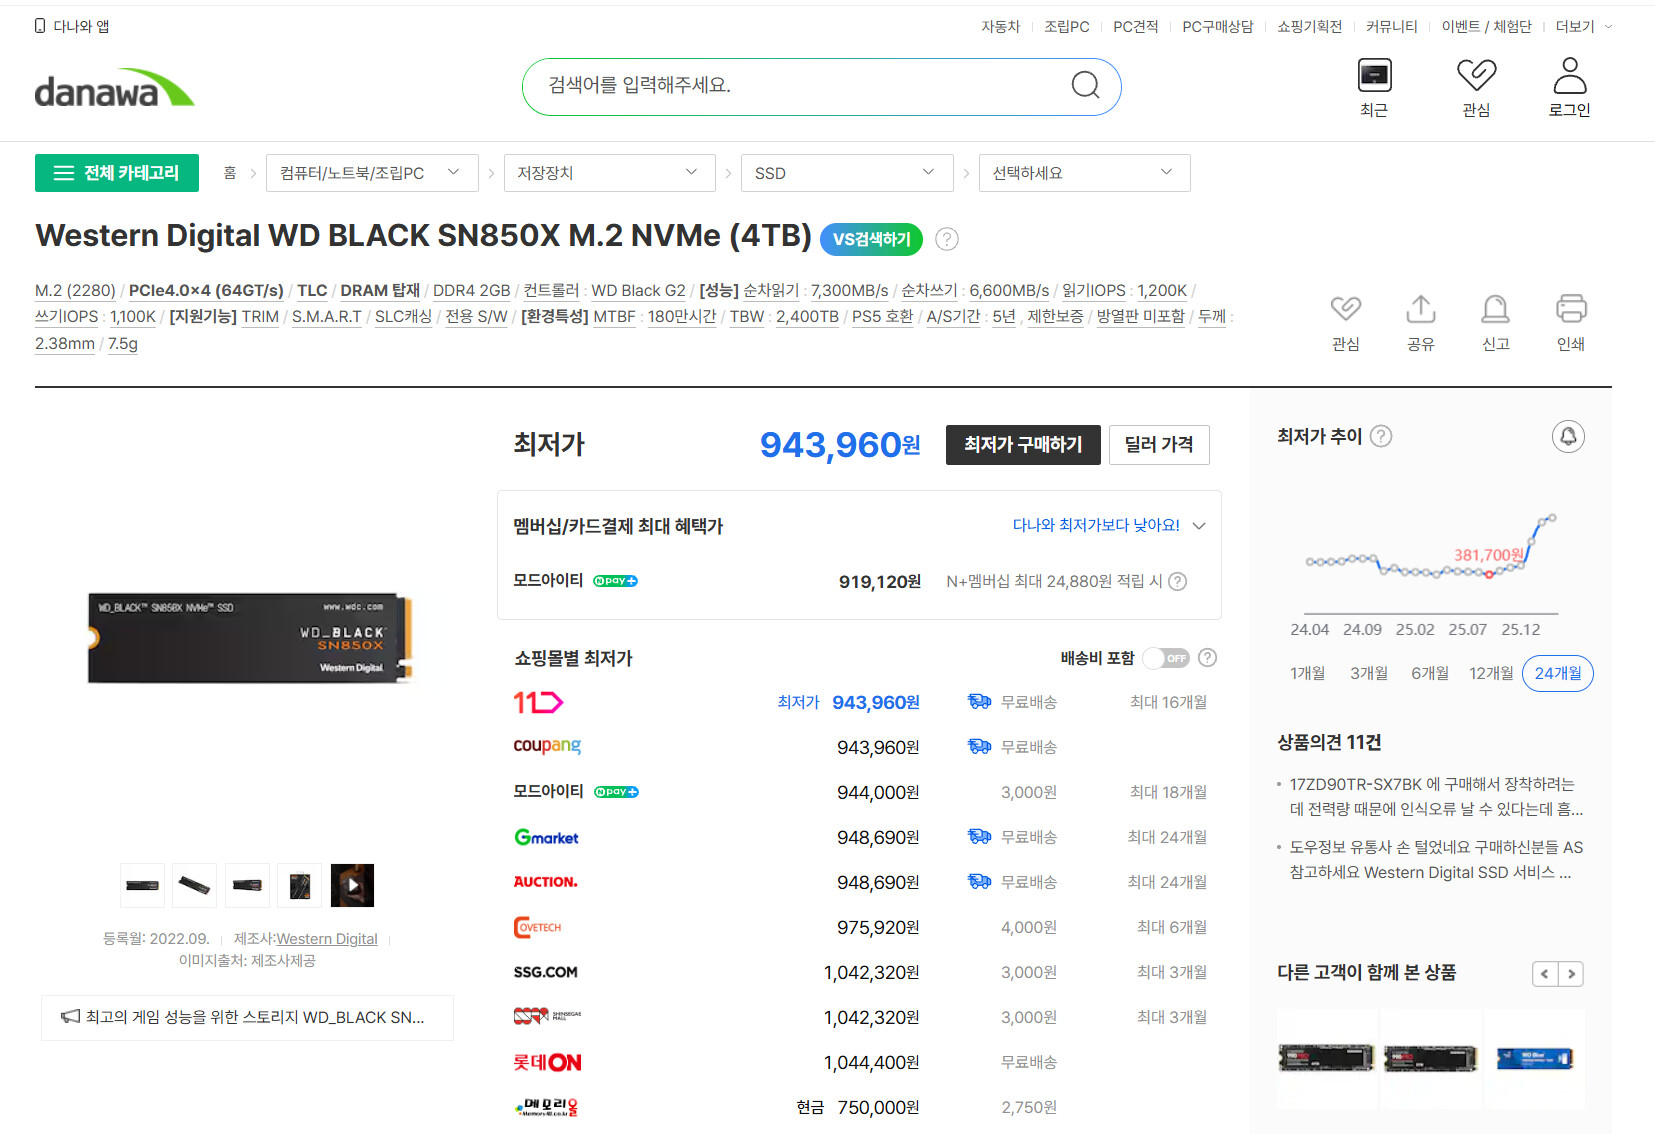The height and width of the screenshot is (1134, 1655).
Task: Open the 17ZD90TR-SX7BK product opinion
Action: (1436, 797)
